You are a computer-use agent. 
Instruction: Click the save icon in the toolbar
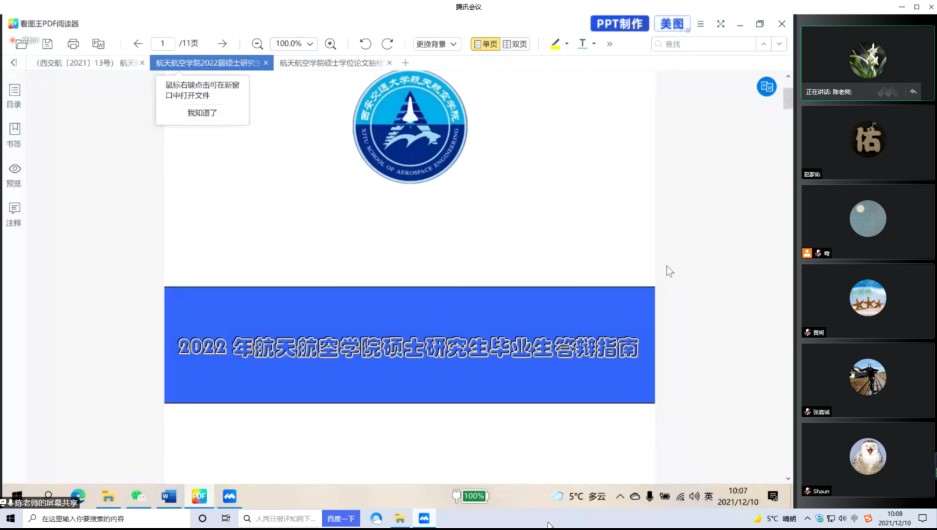click(47, 44)
